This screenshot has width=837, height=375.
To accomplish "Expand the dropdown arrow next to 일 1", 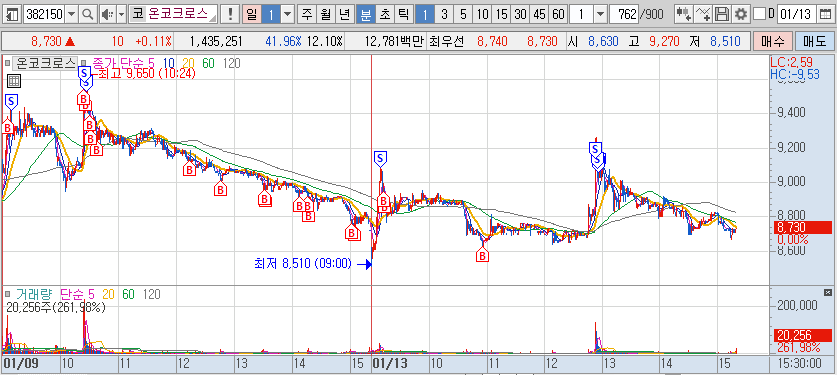I will click(288, 14).
